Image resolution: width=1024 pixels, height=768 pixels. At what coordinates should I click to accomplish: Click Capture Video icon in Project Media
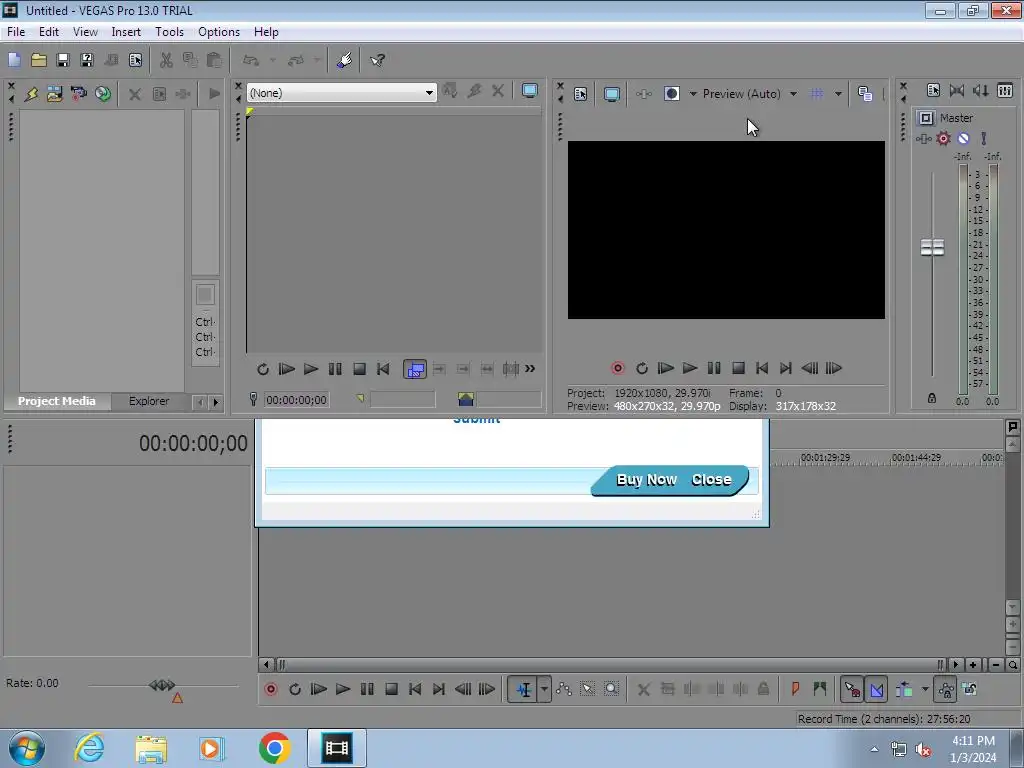78,93
